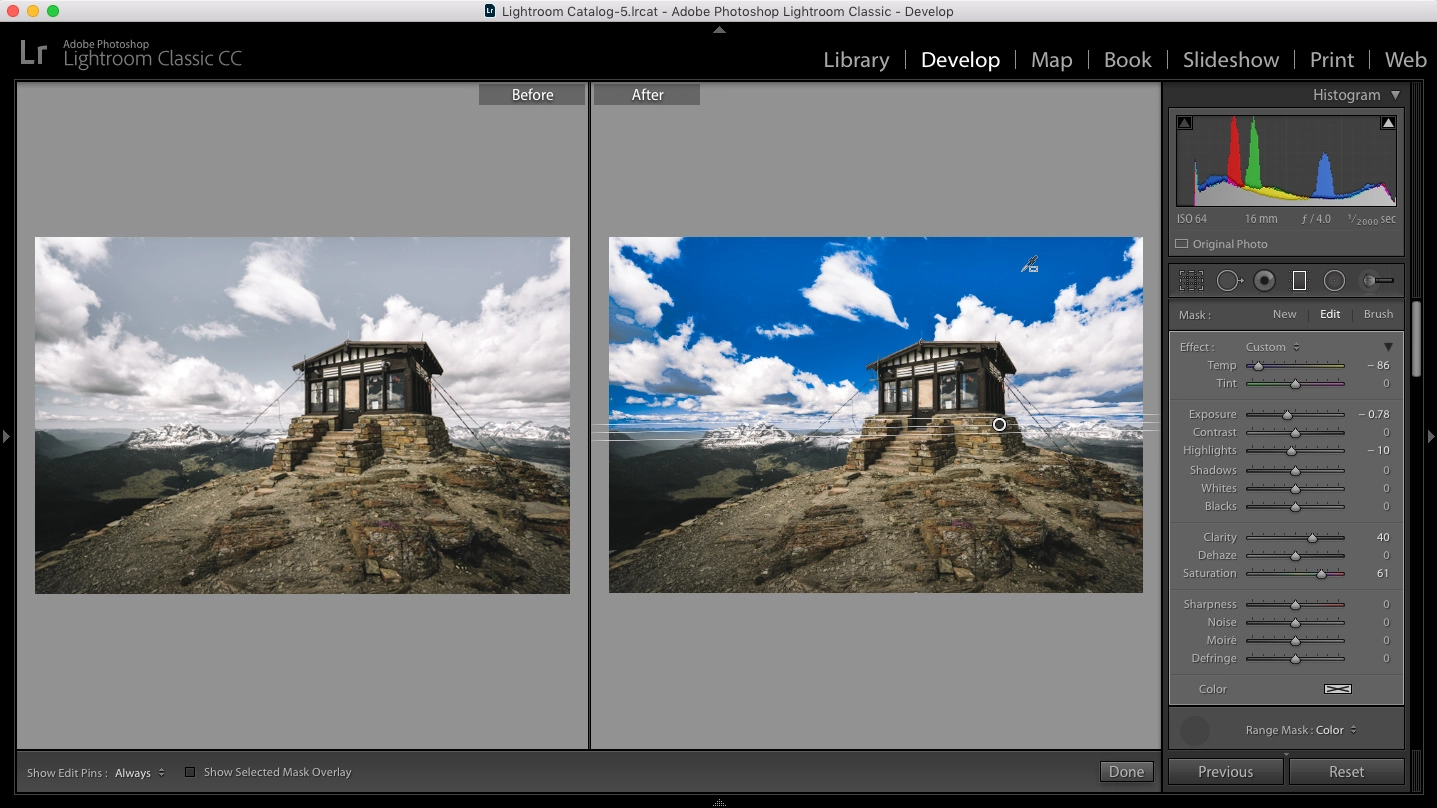This screenshot has height=808, width=1437.
Task: Select the Red Eye Correction tool
Action: pyautogui.click(x=1264, y=280)
